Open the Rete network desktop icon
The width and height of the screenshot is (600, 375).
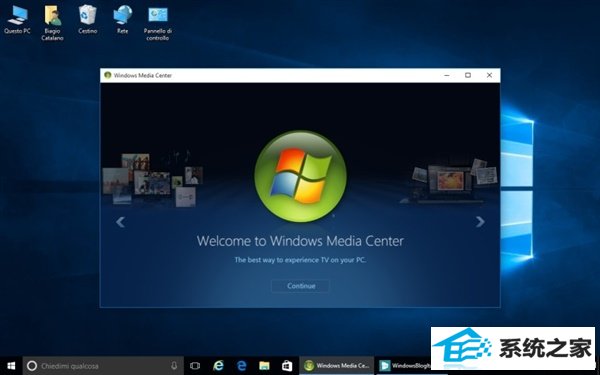[x=122, y=20]
